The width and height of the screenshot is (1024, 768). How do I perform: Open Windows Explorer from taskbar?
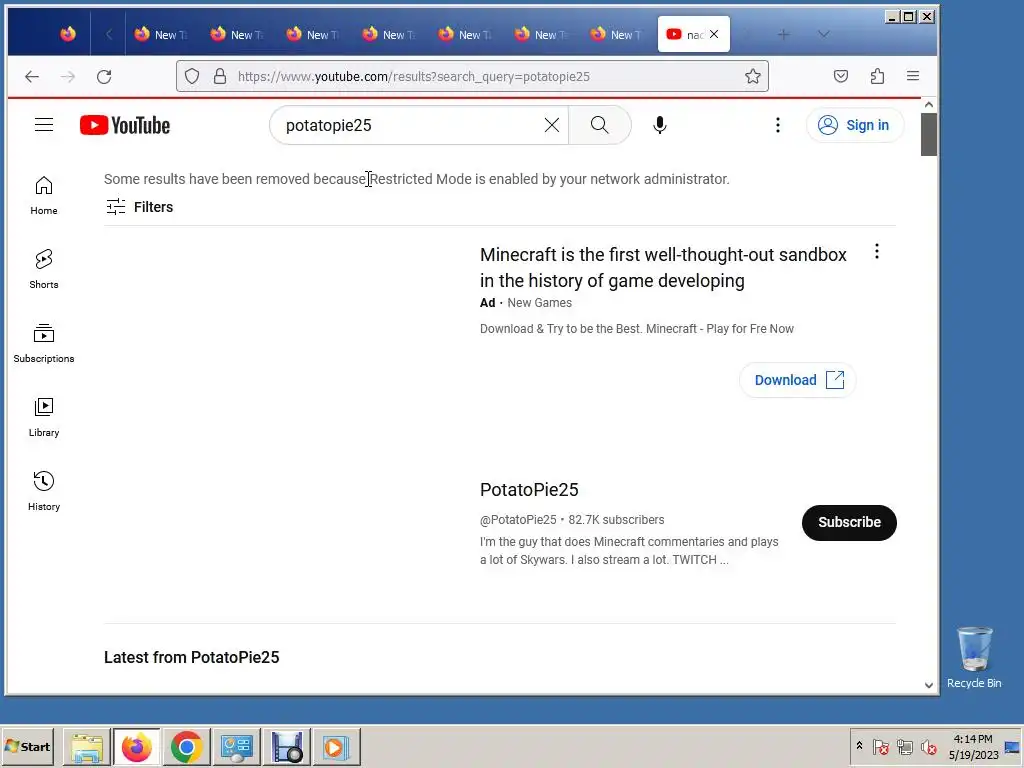click(87, 746)
